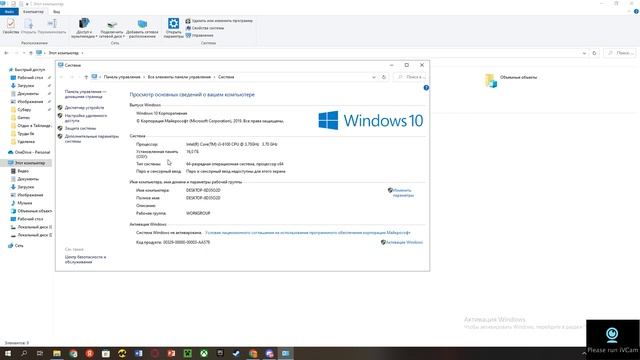Refresh the System window
The image size is (640, 360).
384,77
